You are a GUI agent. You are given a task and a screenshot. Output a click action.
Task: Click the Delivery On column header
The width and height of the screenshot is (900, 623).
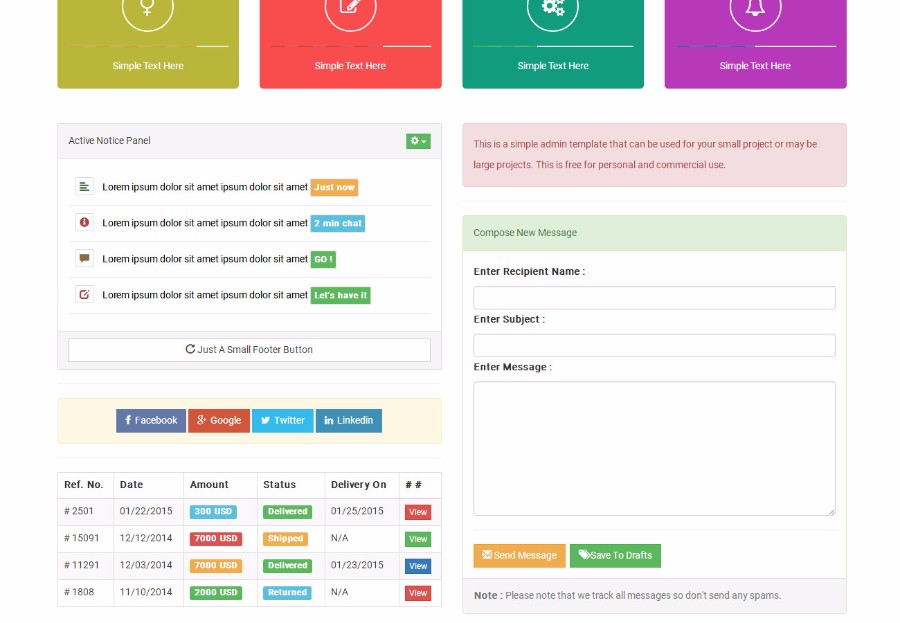[359, 485]
